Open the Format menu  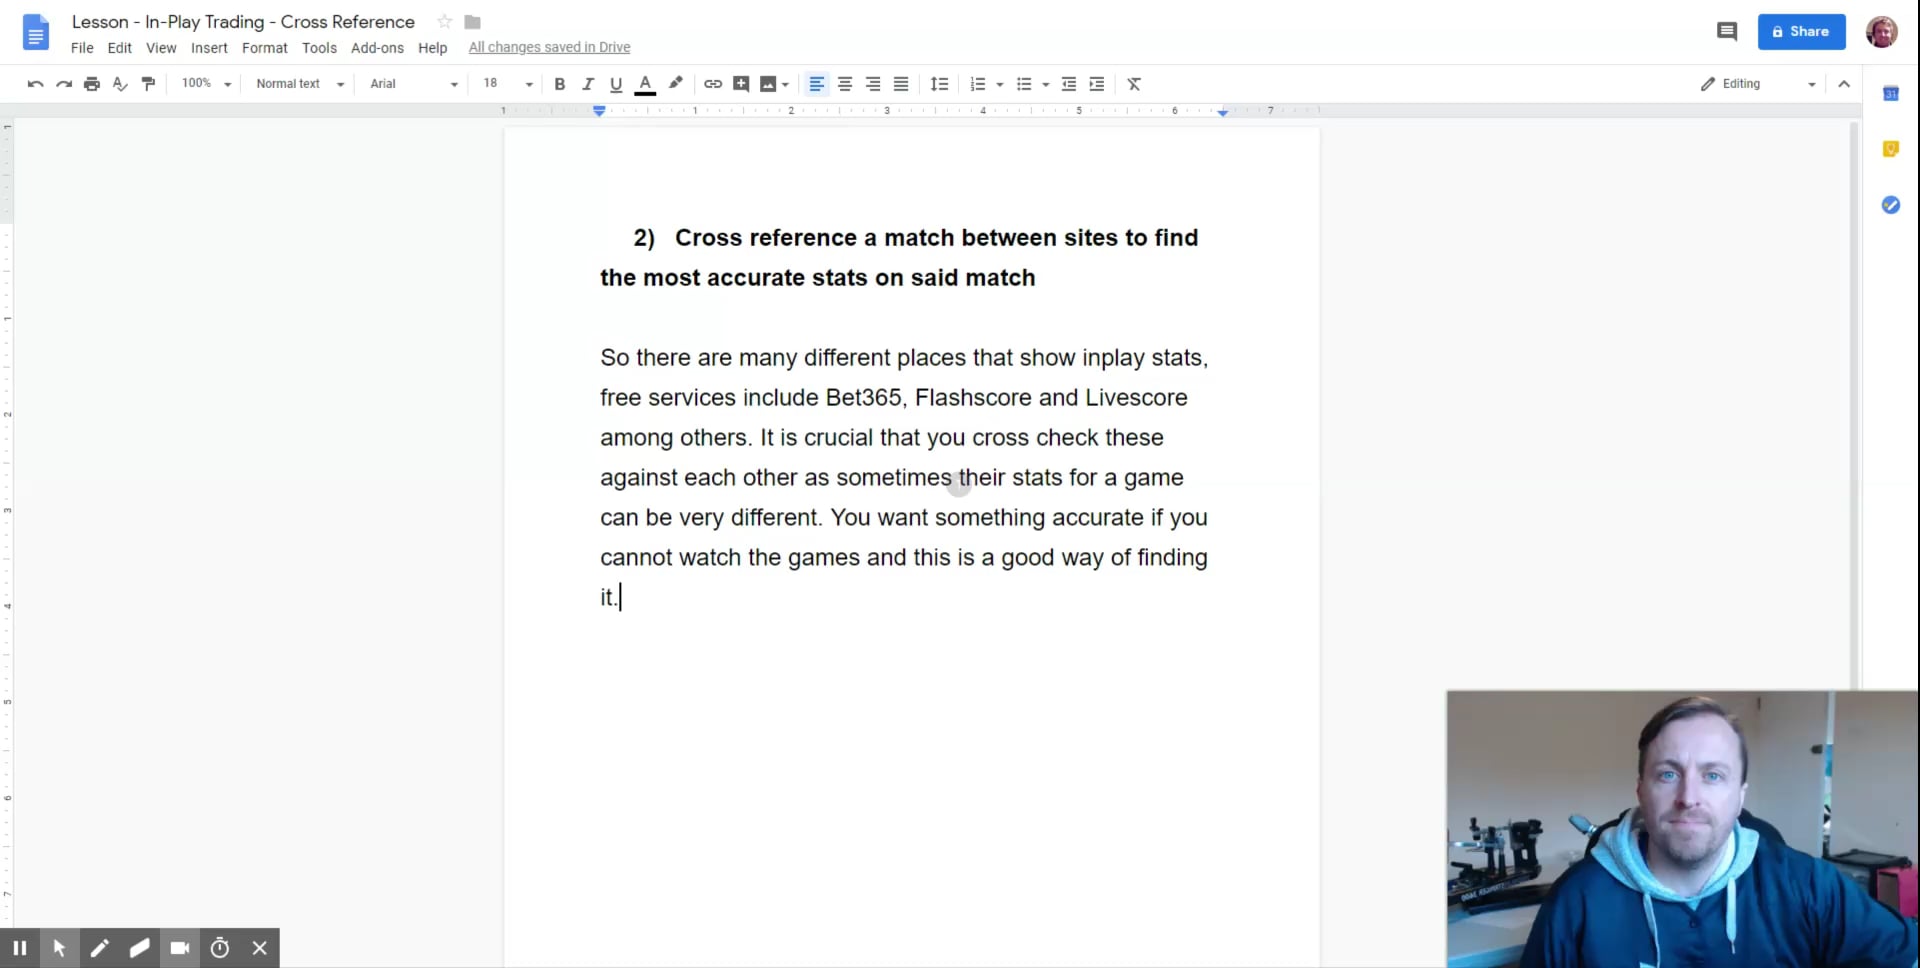tap(264, 48)
